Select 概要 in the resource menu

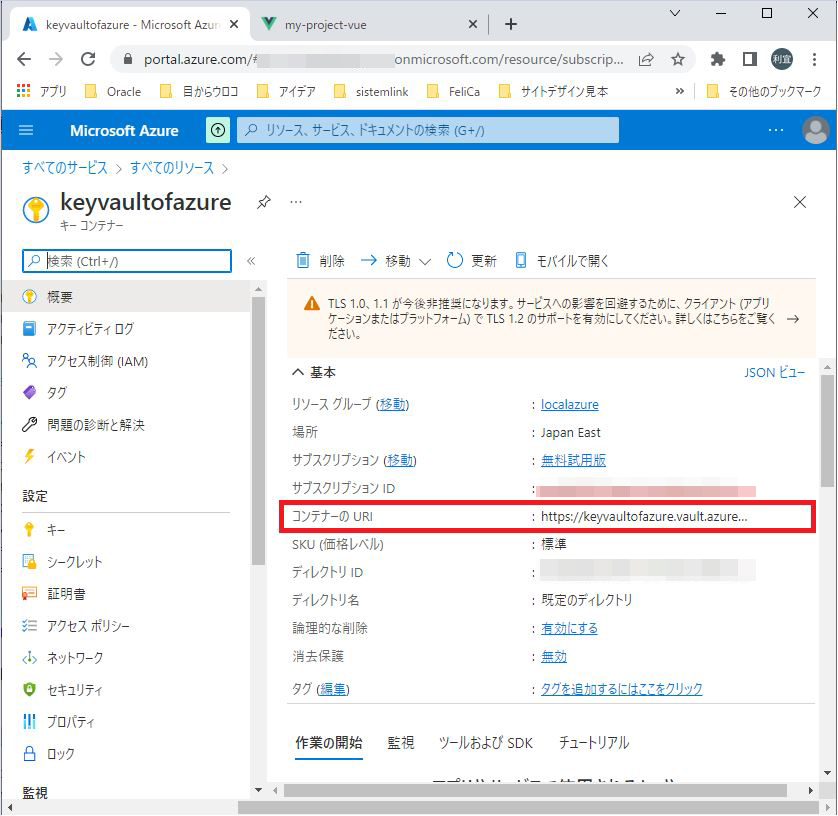pyautogui.click(x=126, y=297)
